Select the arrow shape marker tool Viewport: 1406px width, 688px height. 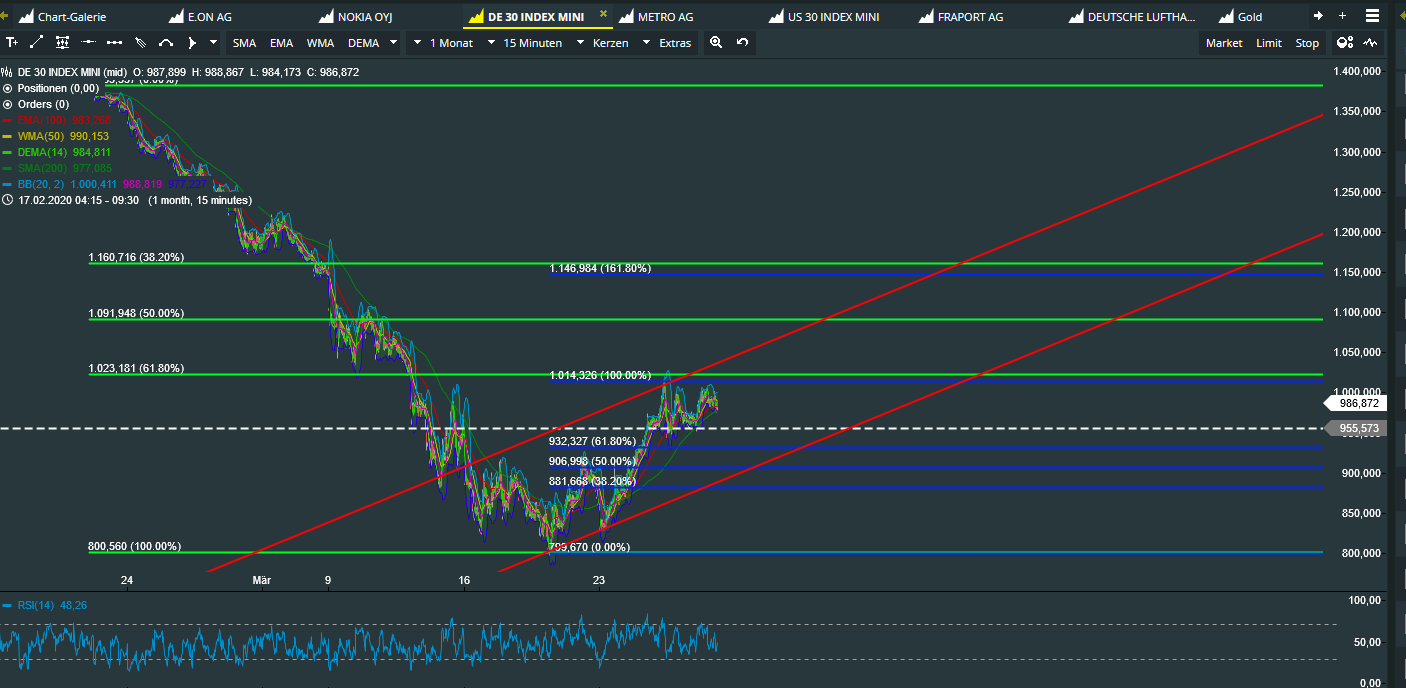coord(192,42)
